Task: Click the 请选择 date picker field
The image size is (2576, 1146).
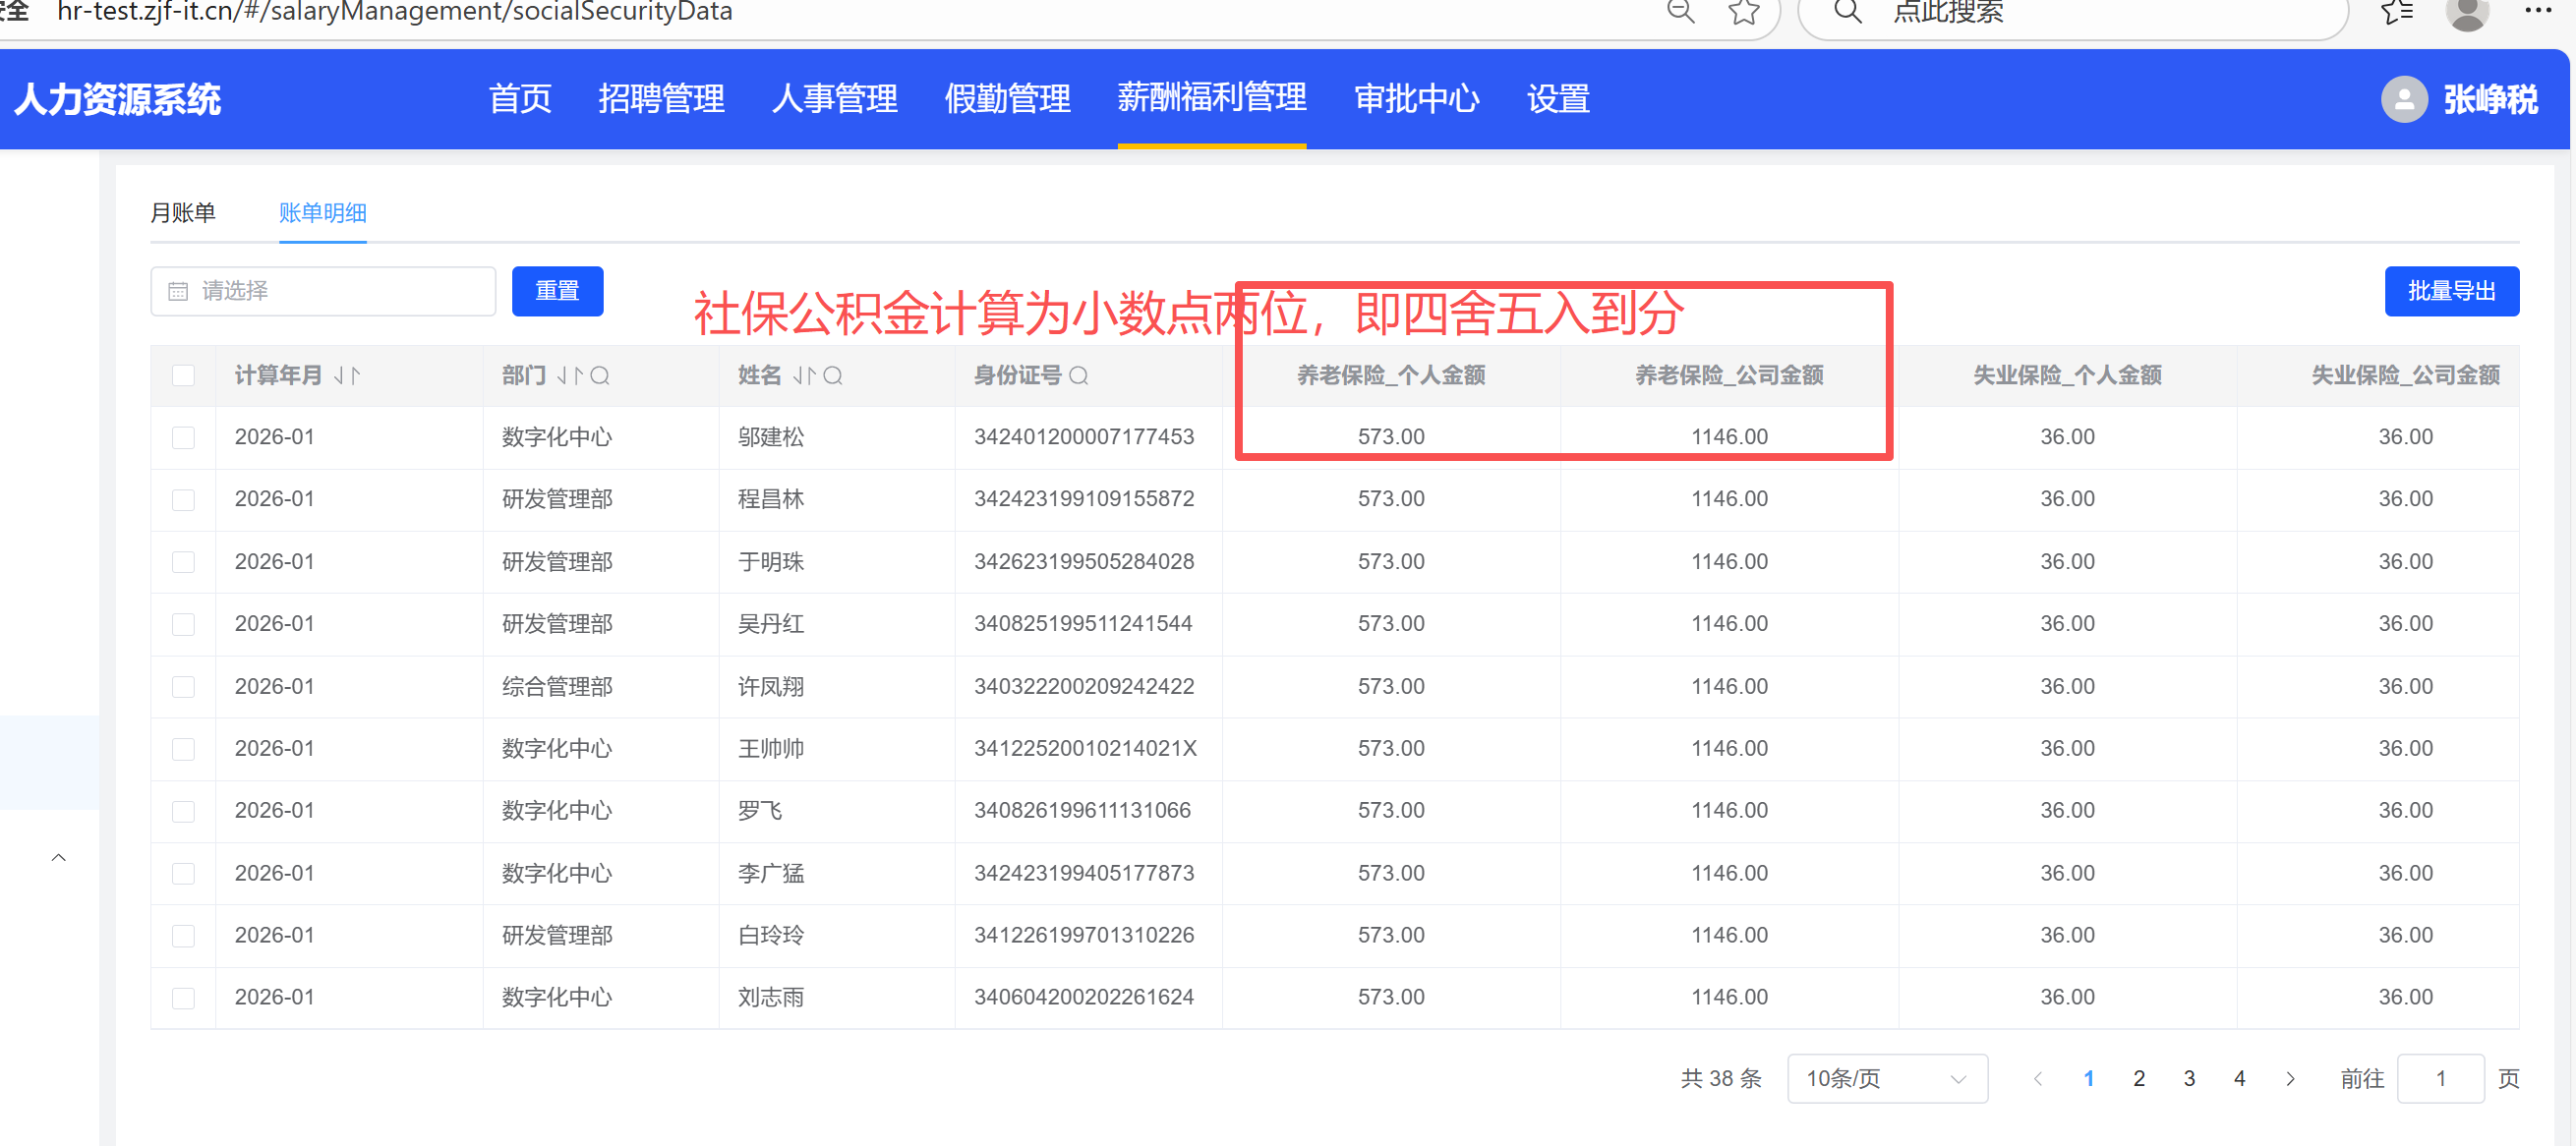Action: tap(323, 291)
